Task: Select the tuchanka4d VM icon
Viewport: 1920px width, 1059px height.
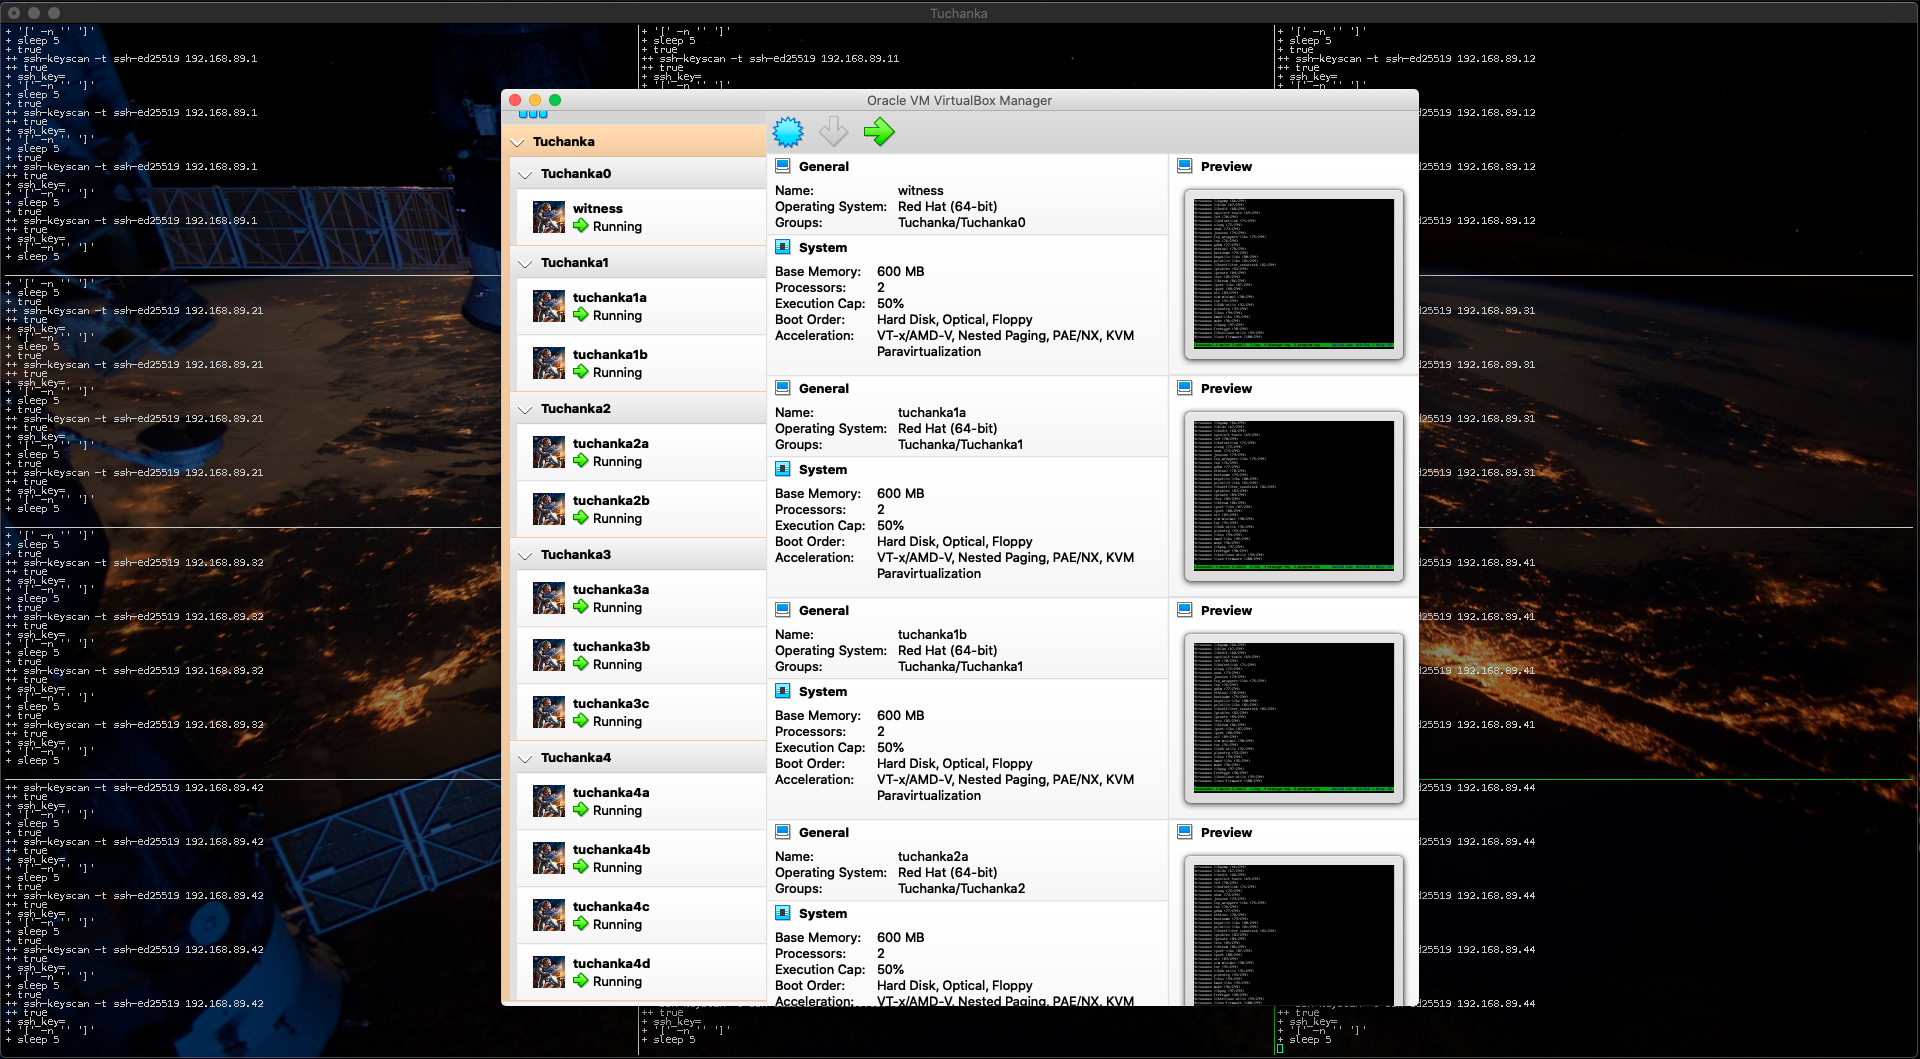Action: pyautogui.click(x=549, y=972)
